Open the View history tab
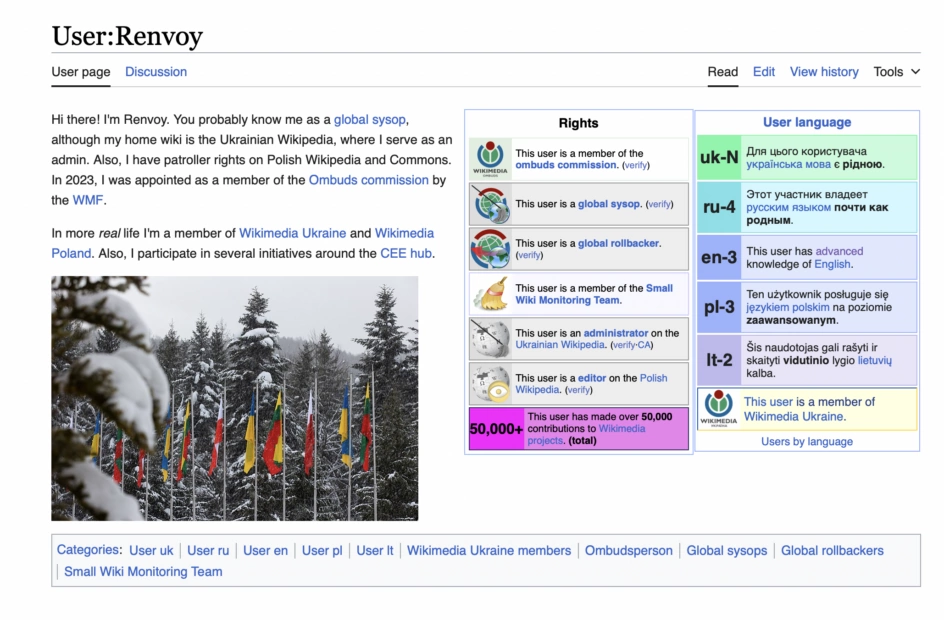944x620 pixels. coord(824,72)
